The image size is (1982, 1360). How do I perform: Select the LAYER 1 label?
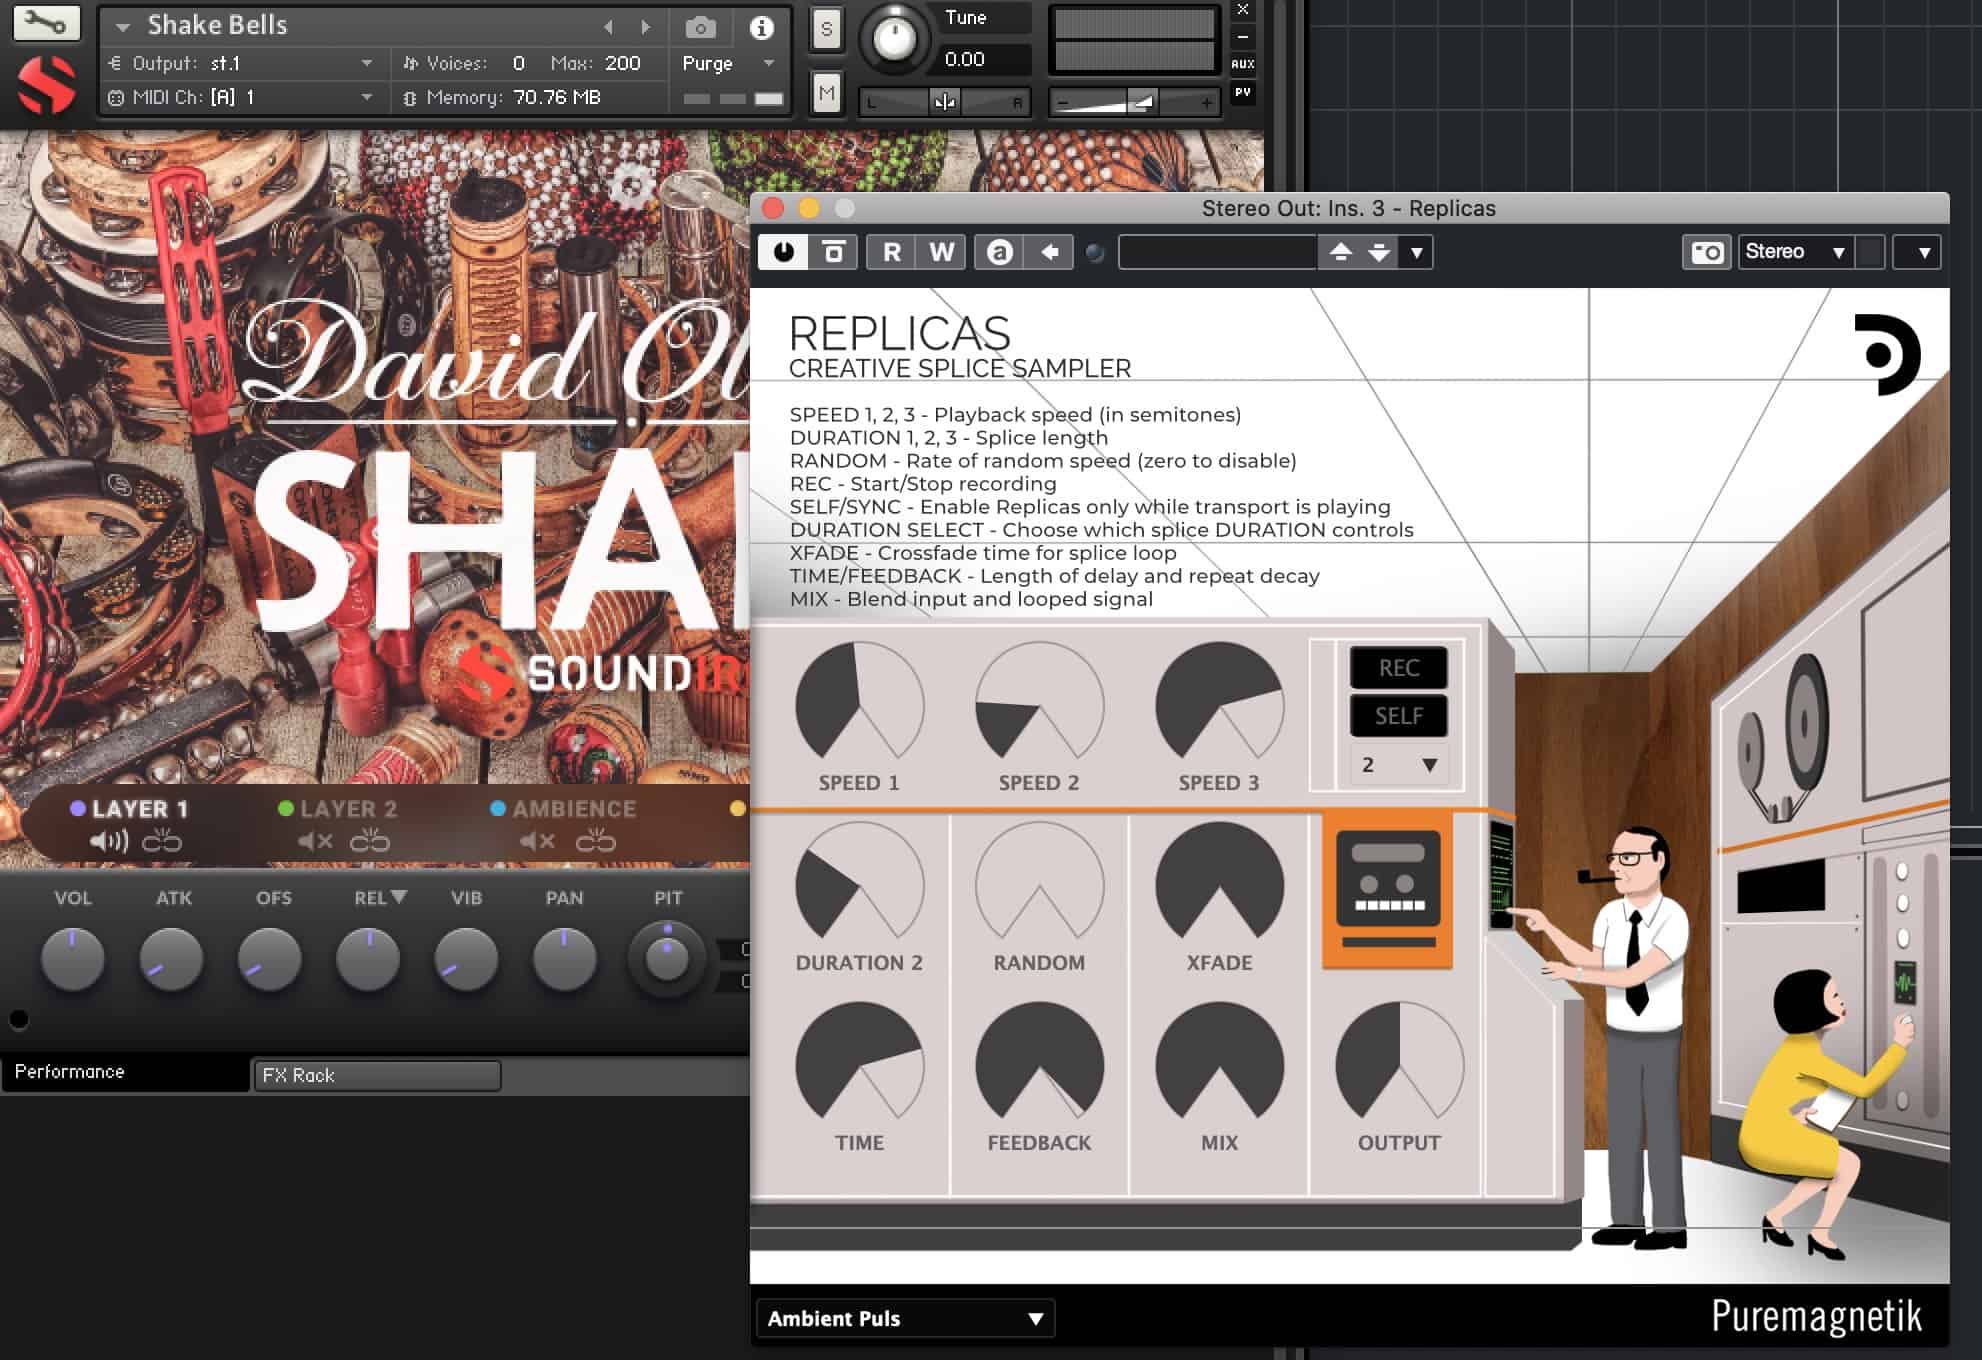[140, 809]
